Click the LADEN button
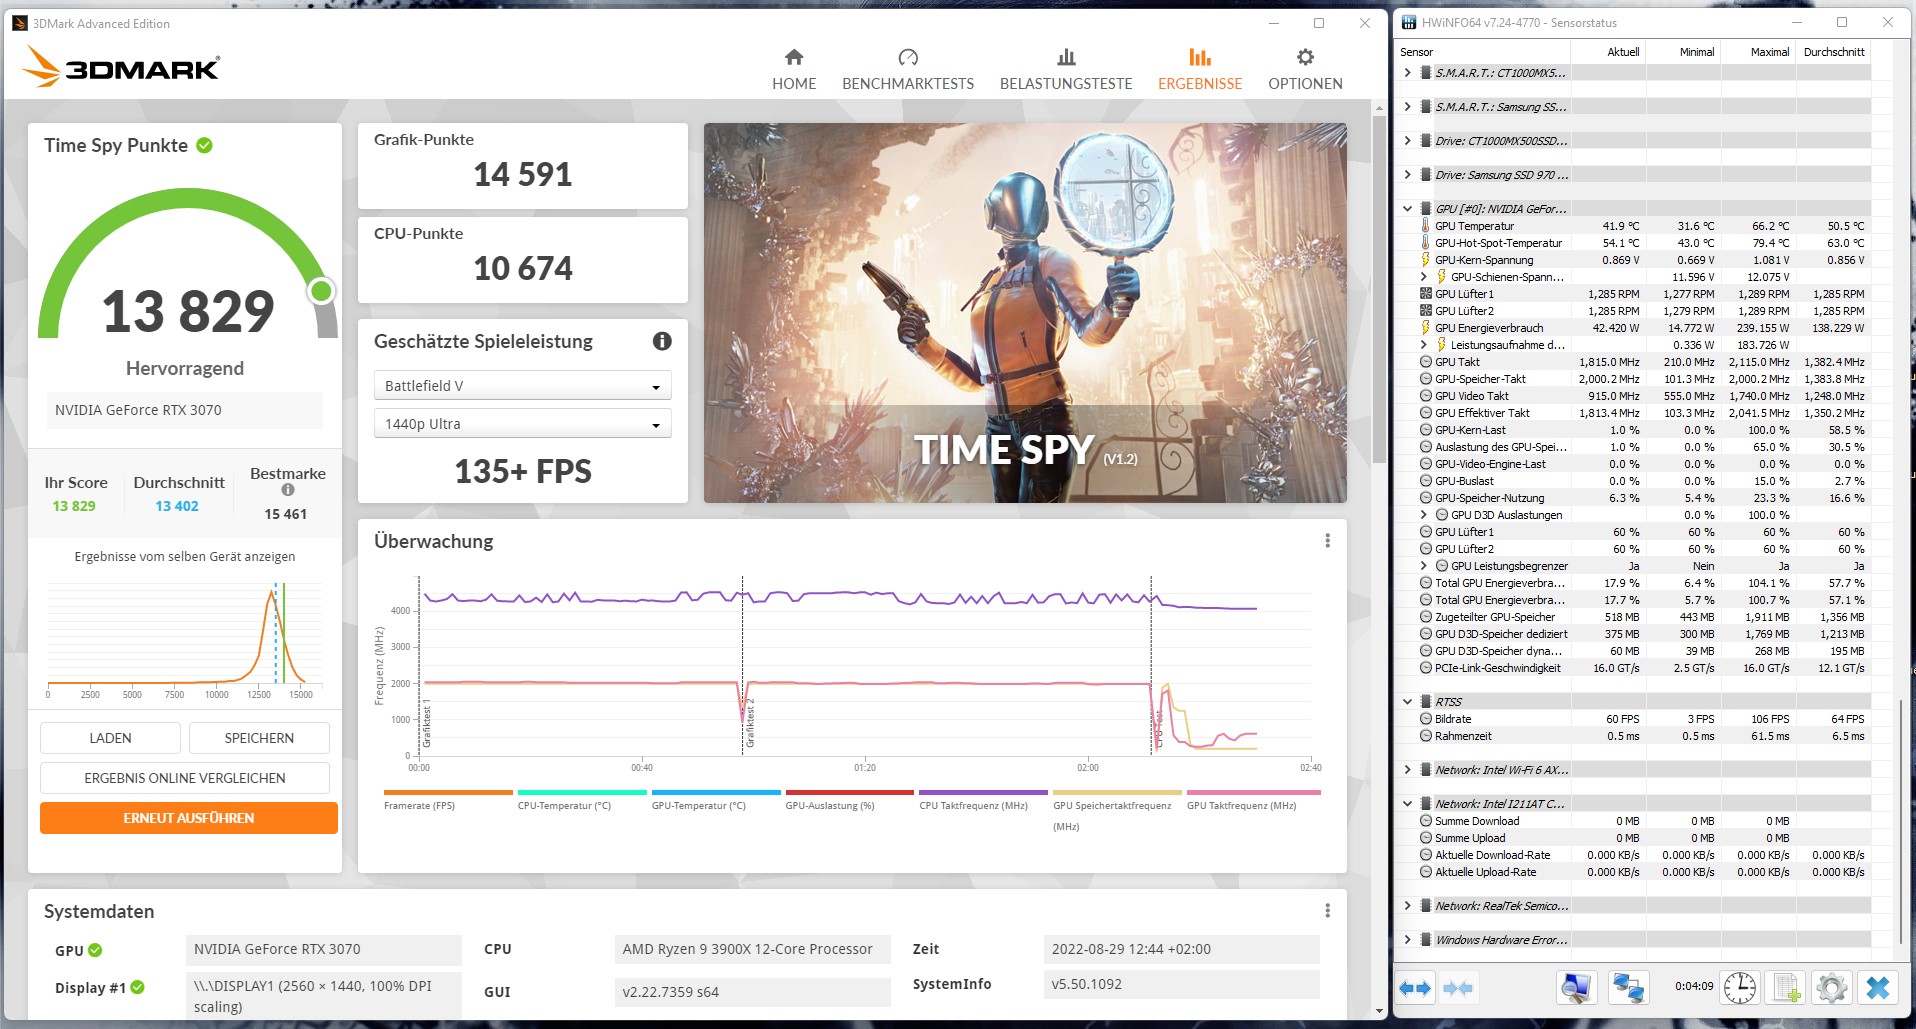The width and height of the screenshot is (1916, 1029). pos(110,738)
